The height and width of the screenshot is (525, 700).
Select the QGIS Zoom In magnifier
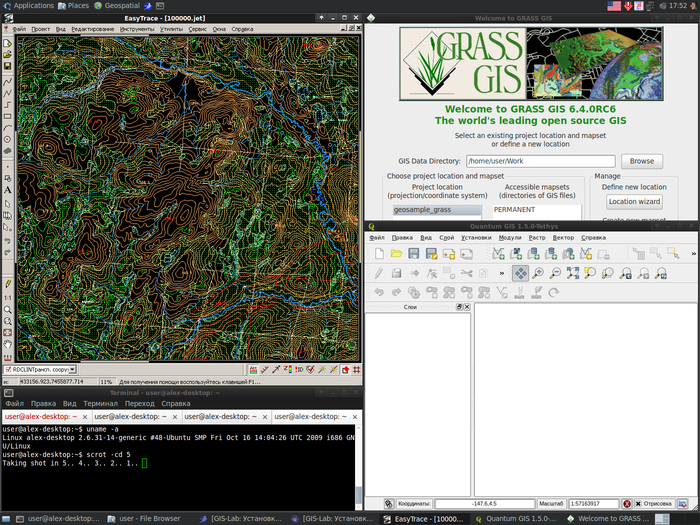538,273
